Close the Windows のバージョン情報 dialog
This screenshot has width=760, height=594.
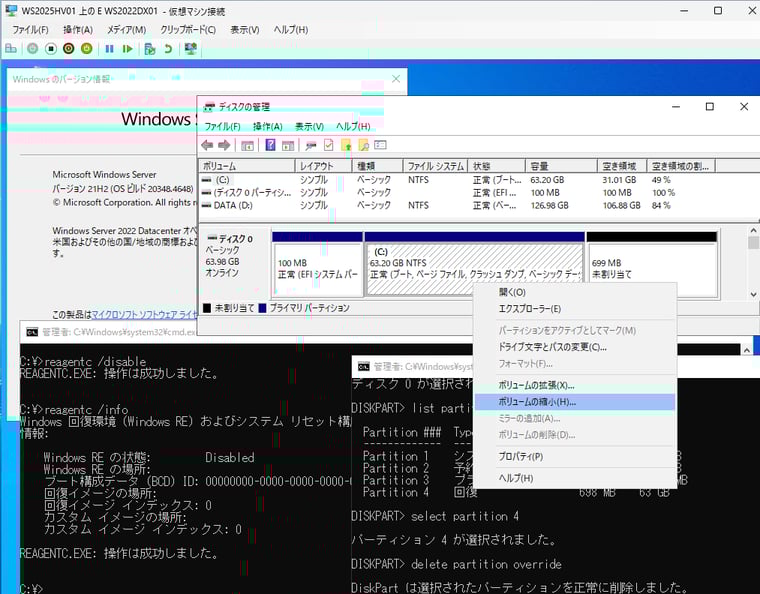pos(396,79)
